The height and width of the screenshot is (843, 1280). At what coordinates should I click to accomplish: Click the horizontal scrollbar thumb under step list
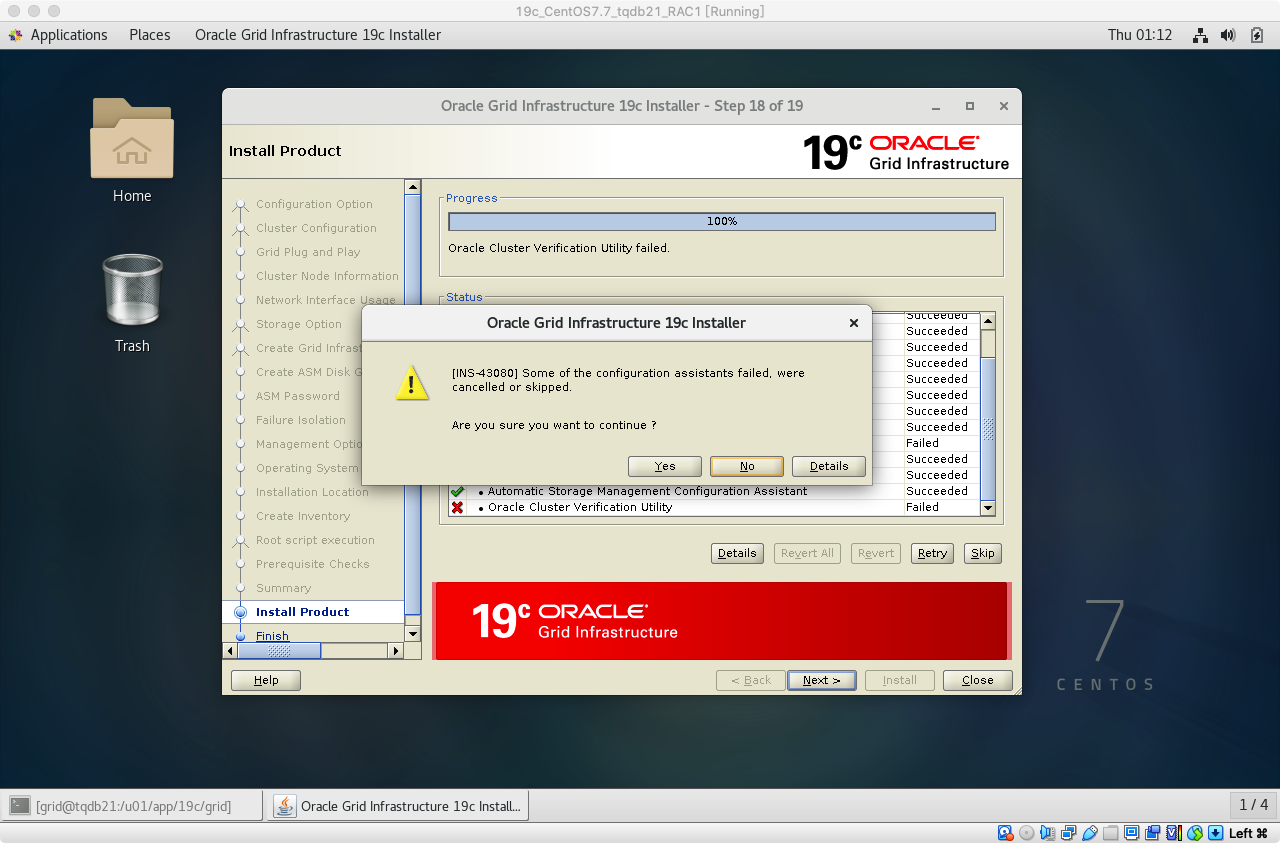click(x=279, y=651)
